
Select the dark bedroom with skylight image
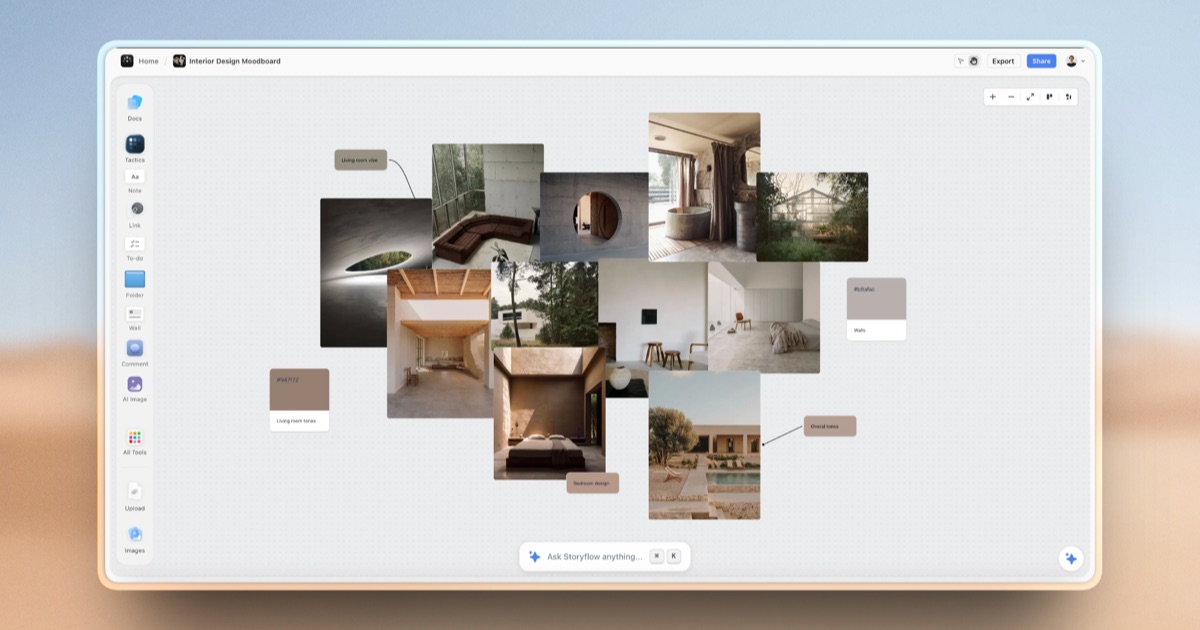[549, 413]
